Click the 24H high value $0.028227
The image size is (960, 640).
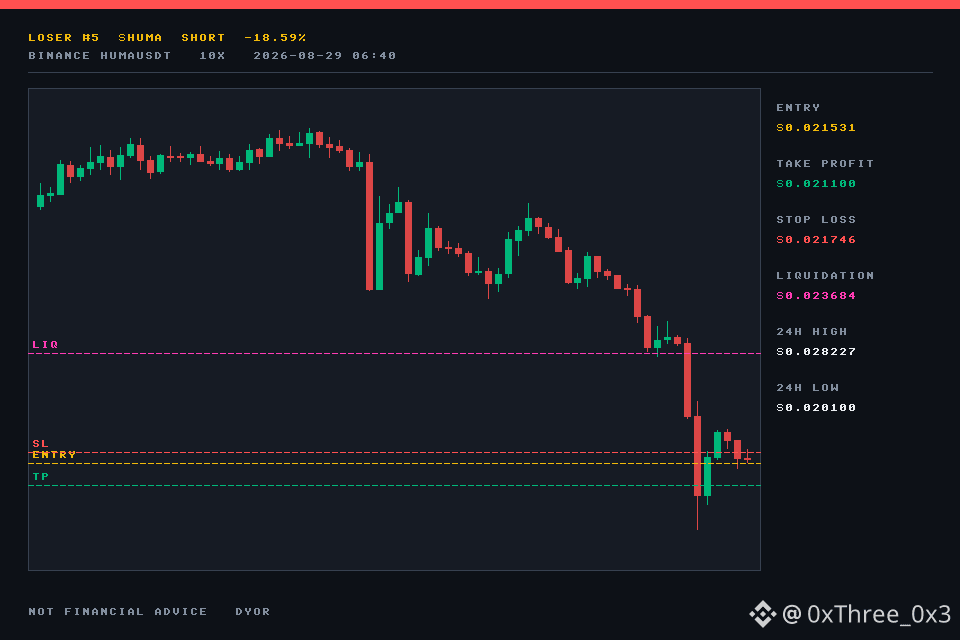coord(816,352)
